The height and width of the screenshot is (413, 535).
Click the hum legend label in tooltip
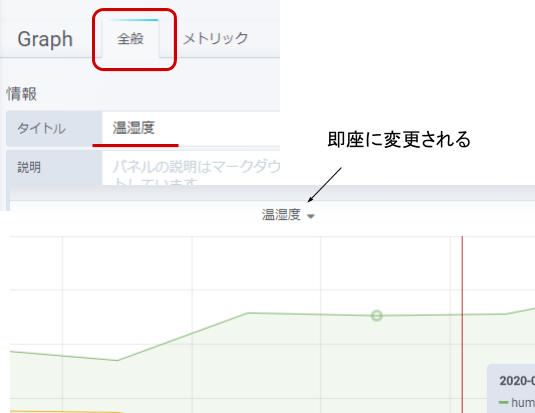523,403
